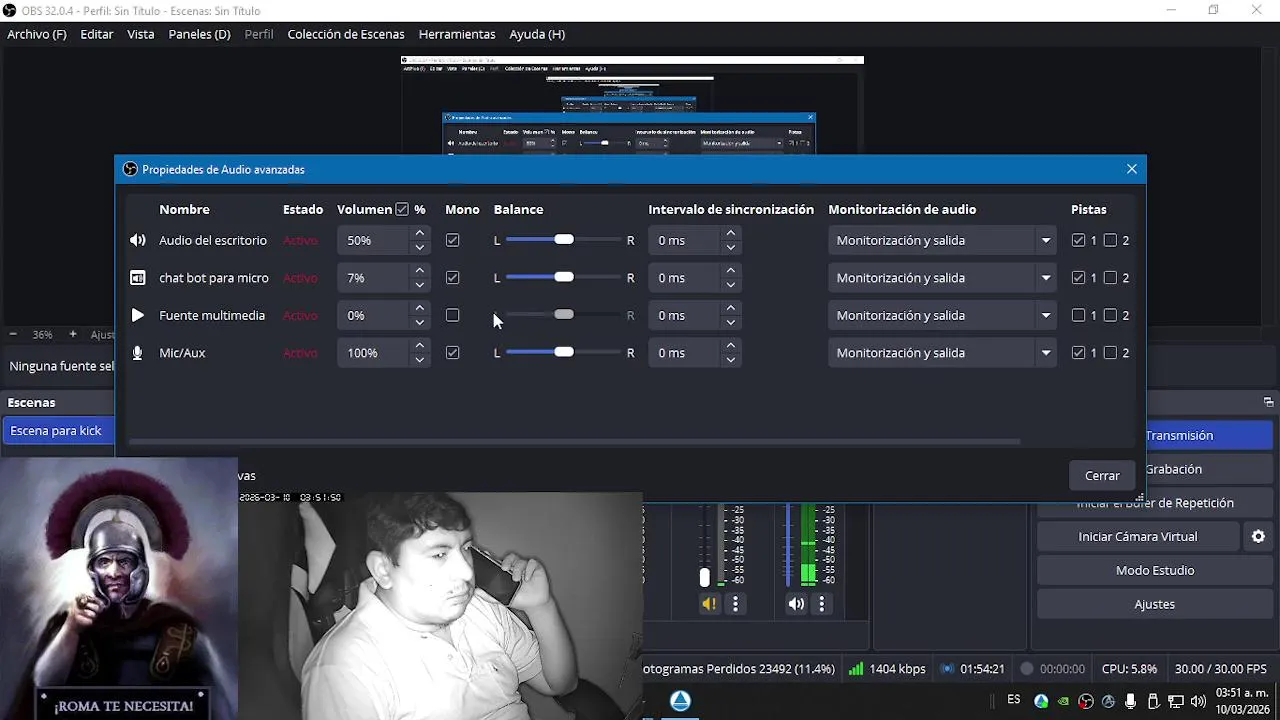Open the Vista menu
Image resolution: width=1280 pixels, height=720 pixels.
point(141,34)
